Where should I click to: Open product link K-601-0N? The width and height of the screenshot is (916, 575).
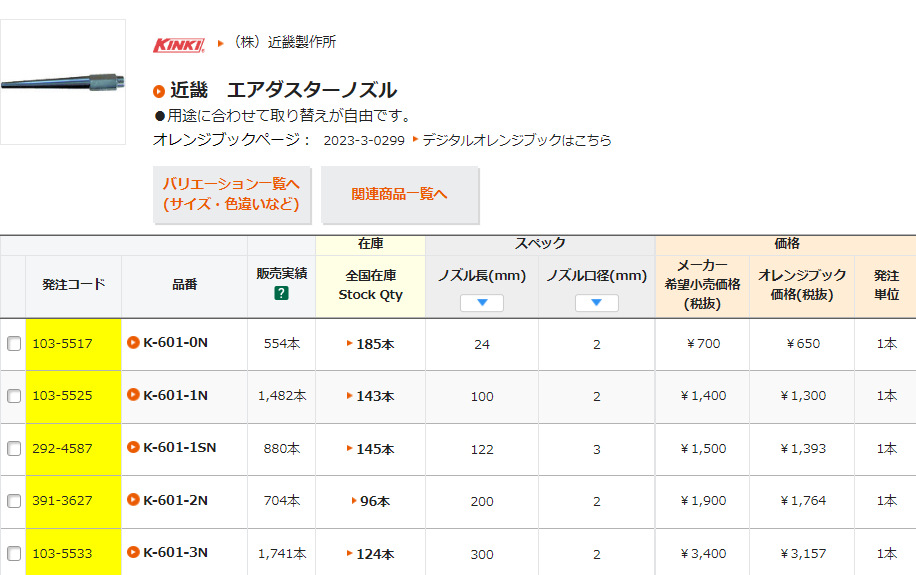coord(175,342)
